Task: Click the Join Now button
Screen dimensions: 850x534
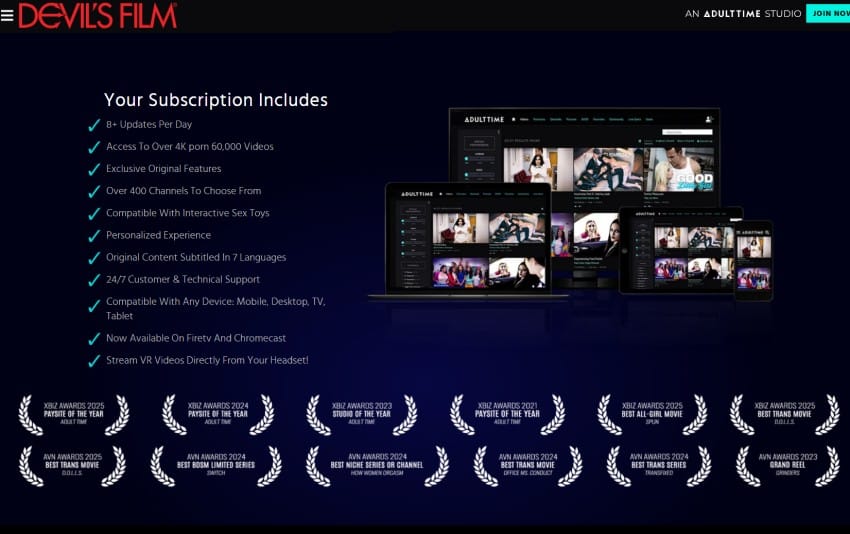Action: click(828, 14)
